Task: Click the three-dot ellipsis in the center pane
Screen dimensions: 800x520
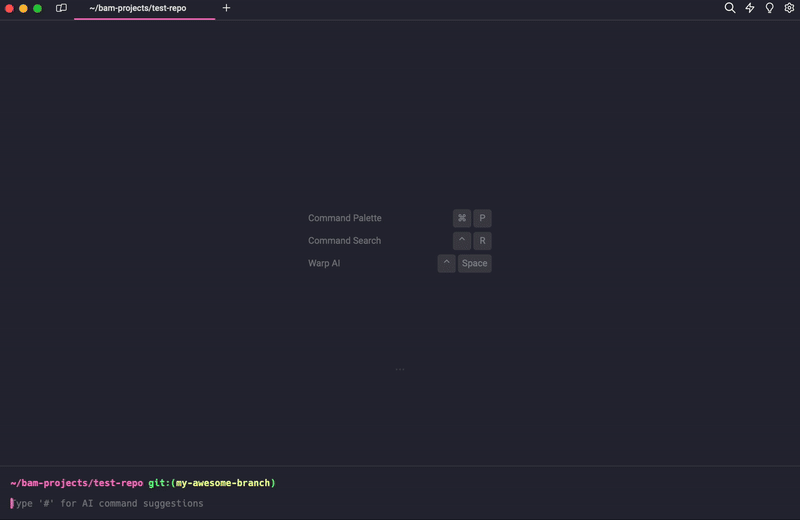Action: pyautogui.click(x=399, y=369)
